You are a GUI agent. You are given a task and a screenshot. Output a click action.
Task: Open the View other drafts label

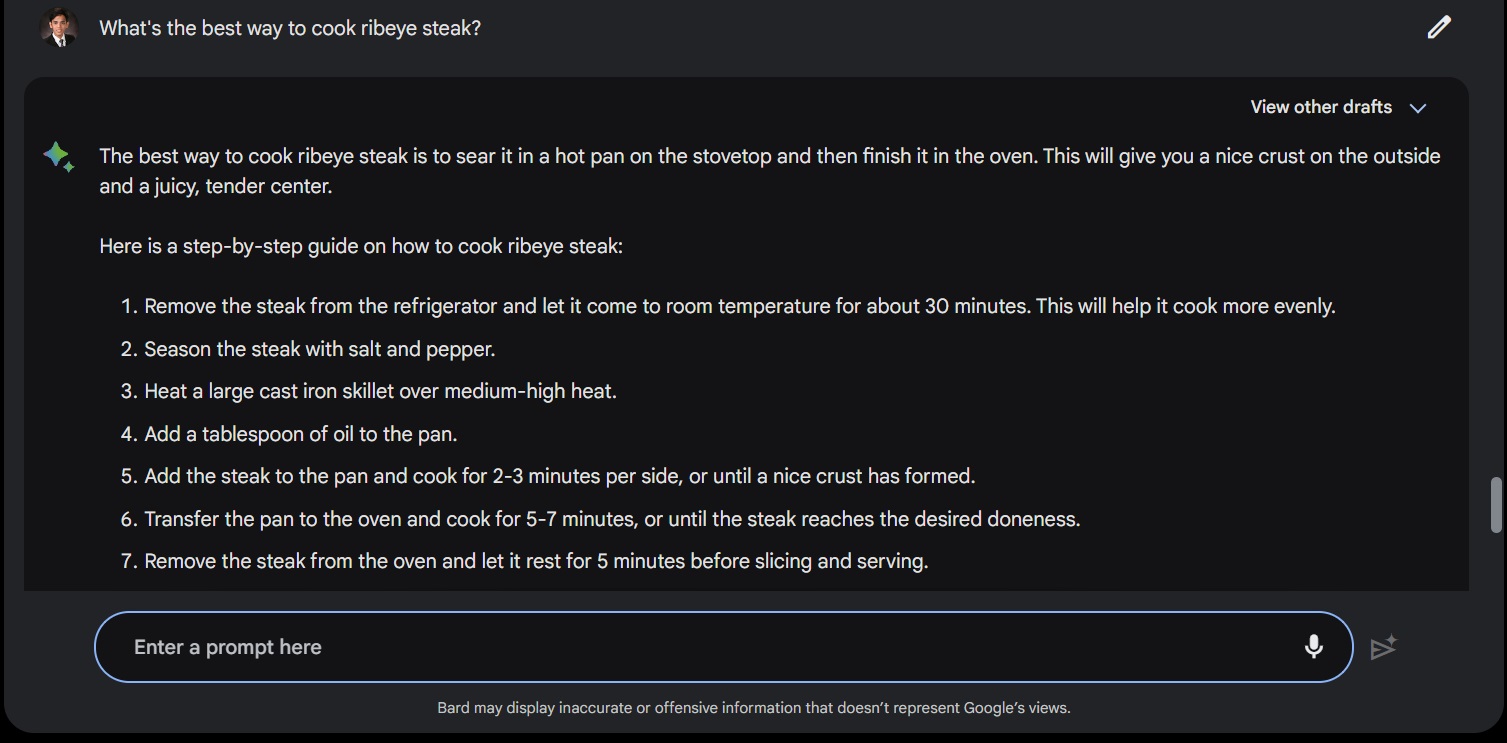click(1320, 107)
